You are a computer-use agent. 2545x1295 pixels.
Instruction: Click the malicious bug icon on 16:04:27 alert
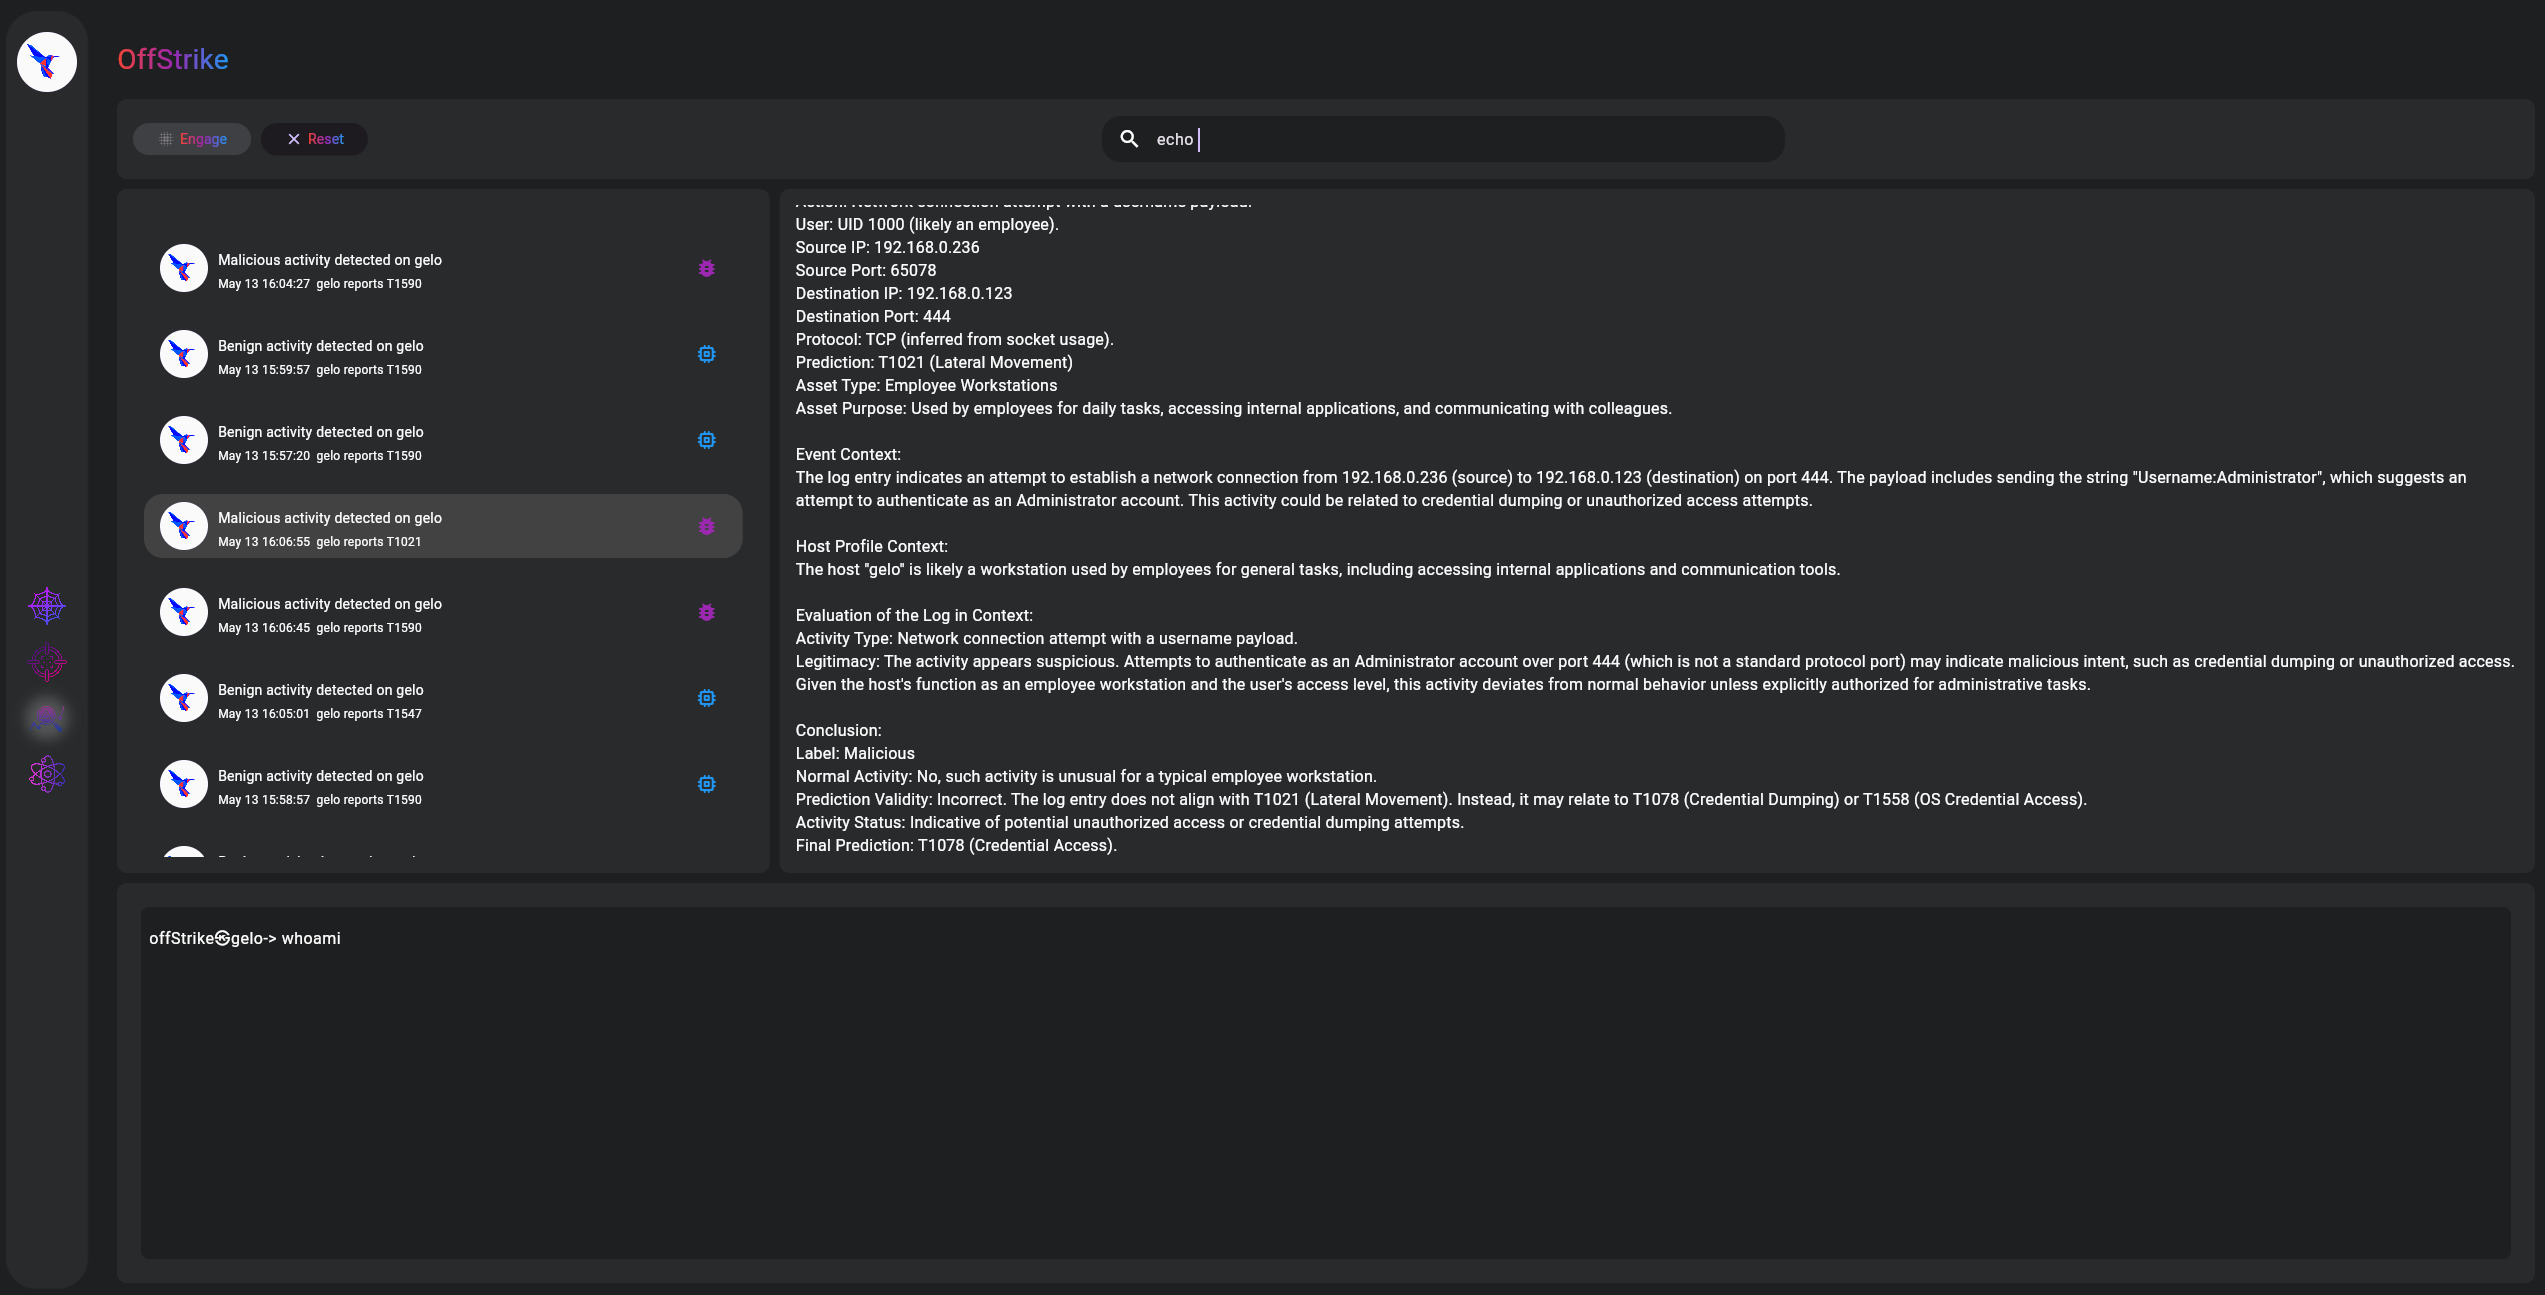tap(707, 268)
